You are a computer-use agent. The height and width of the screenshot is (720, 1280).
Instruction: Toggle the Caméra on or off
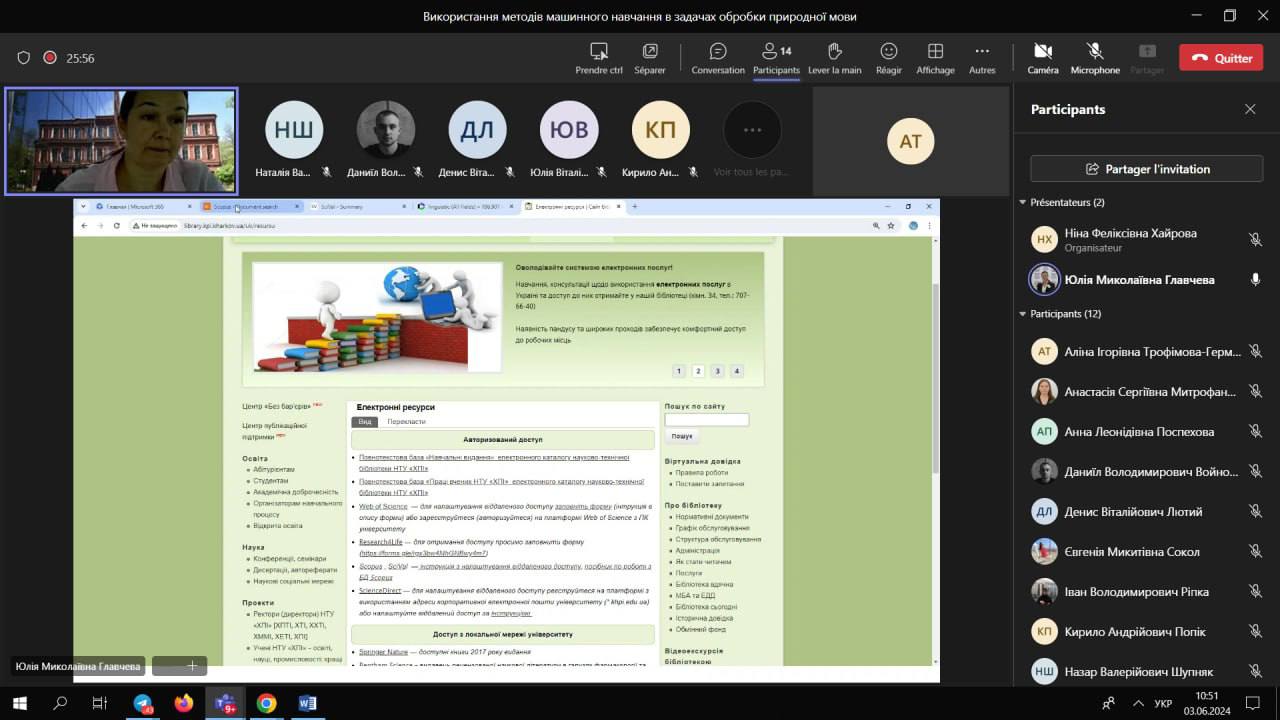(x=1042, y=52)
